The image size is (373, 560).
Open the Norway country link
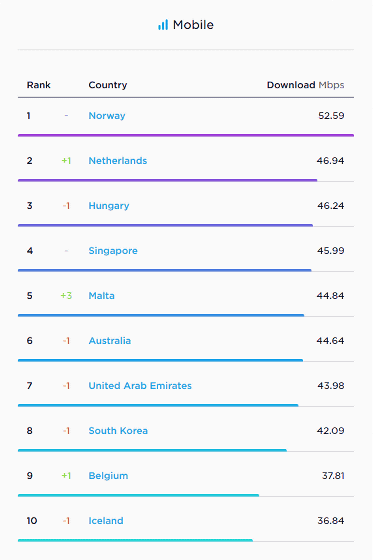coord(107,116)
